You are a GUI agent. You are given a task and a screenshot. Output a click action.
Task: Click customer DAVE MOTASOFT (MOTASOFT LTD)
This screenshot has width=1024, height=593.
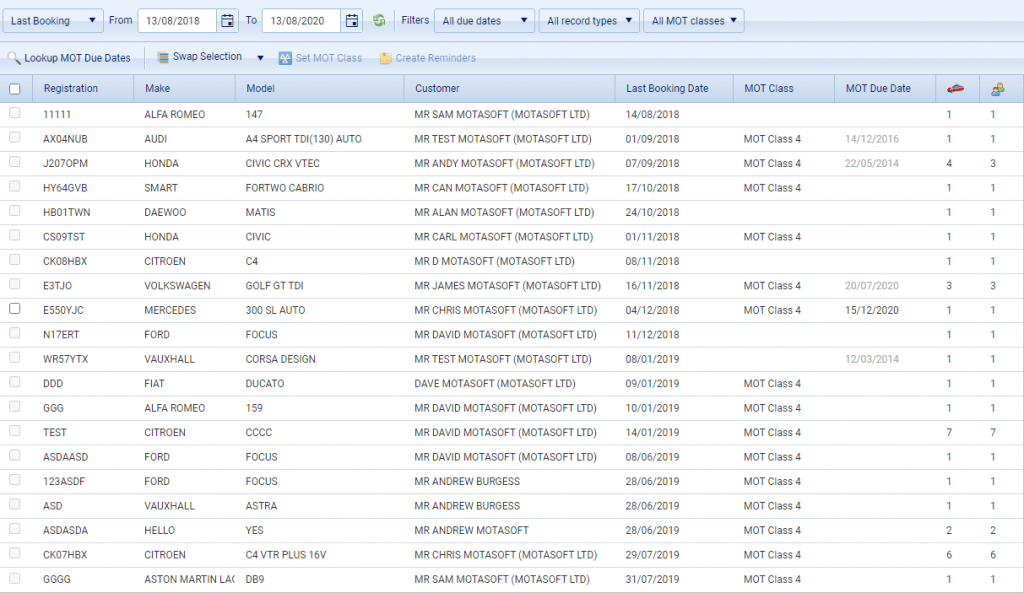[495, 383]
